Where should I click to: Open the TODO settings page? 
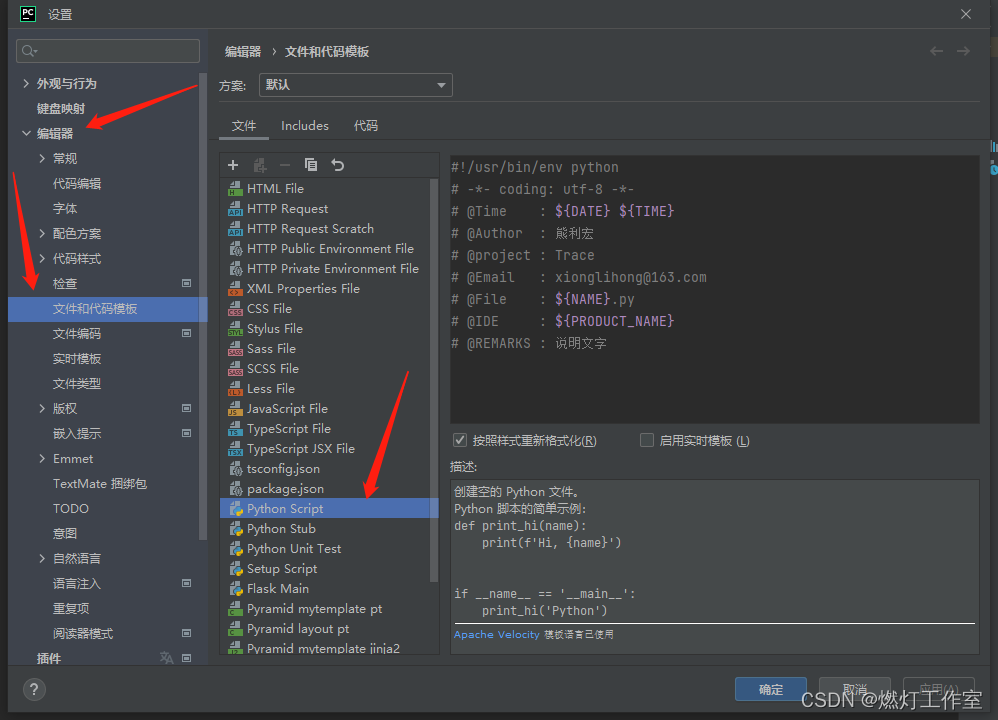coord(71,509)
